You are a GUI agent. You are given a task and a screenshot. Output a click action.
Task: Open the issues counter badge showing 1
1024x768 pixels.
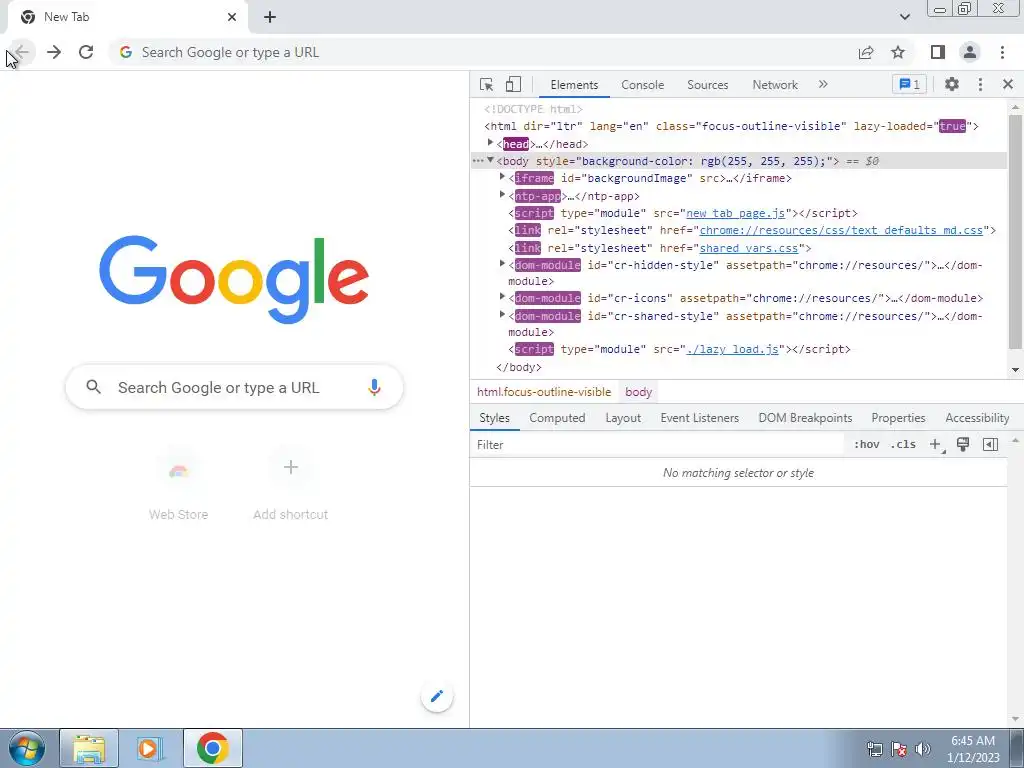909,84
